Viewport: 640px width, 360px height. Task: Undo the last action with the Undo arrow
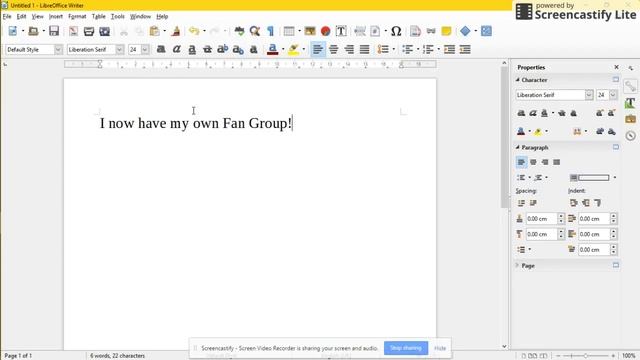click(194, 31)
